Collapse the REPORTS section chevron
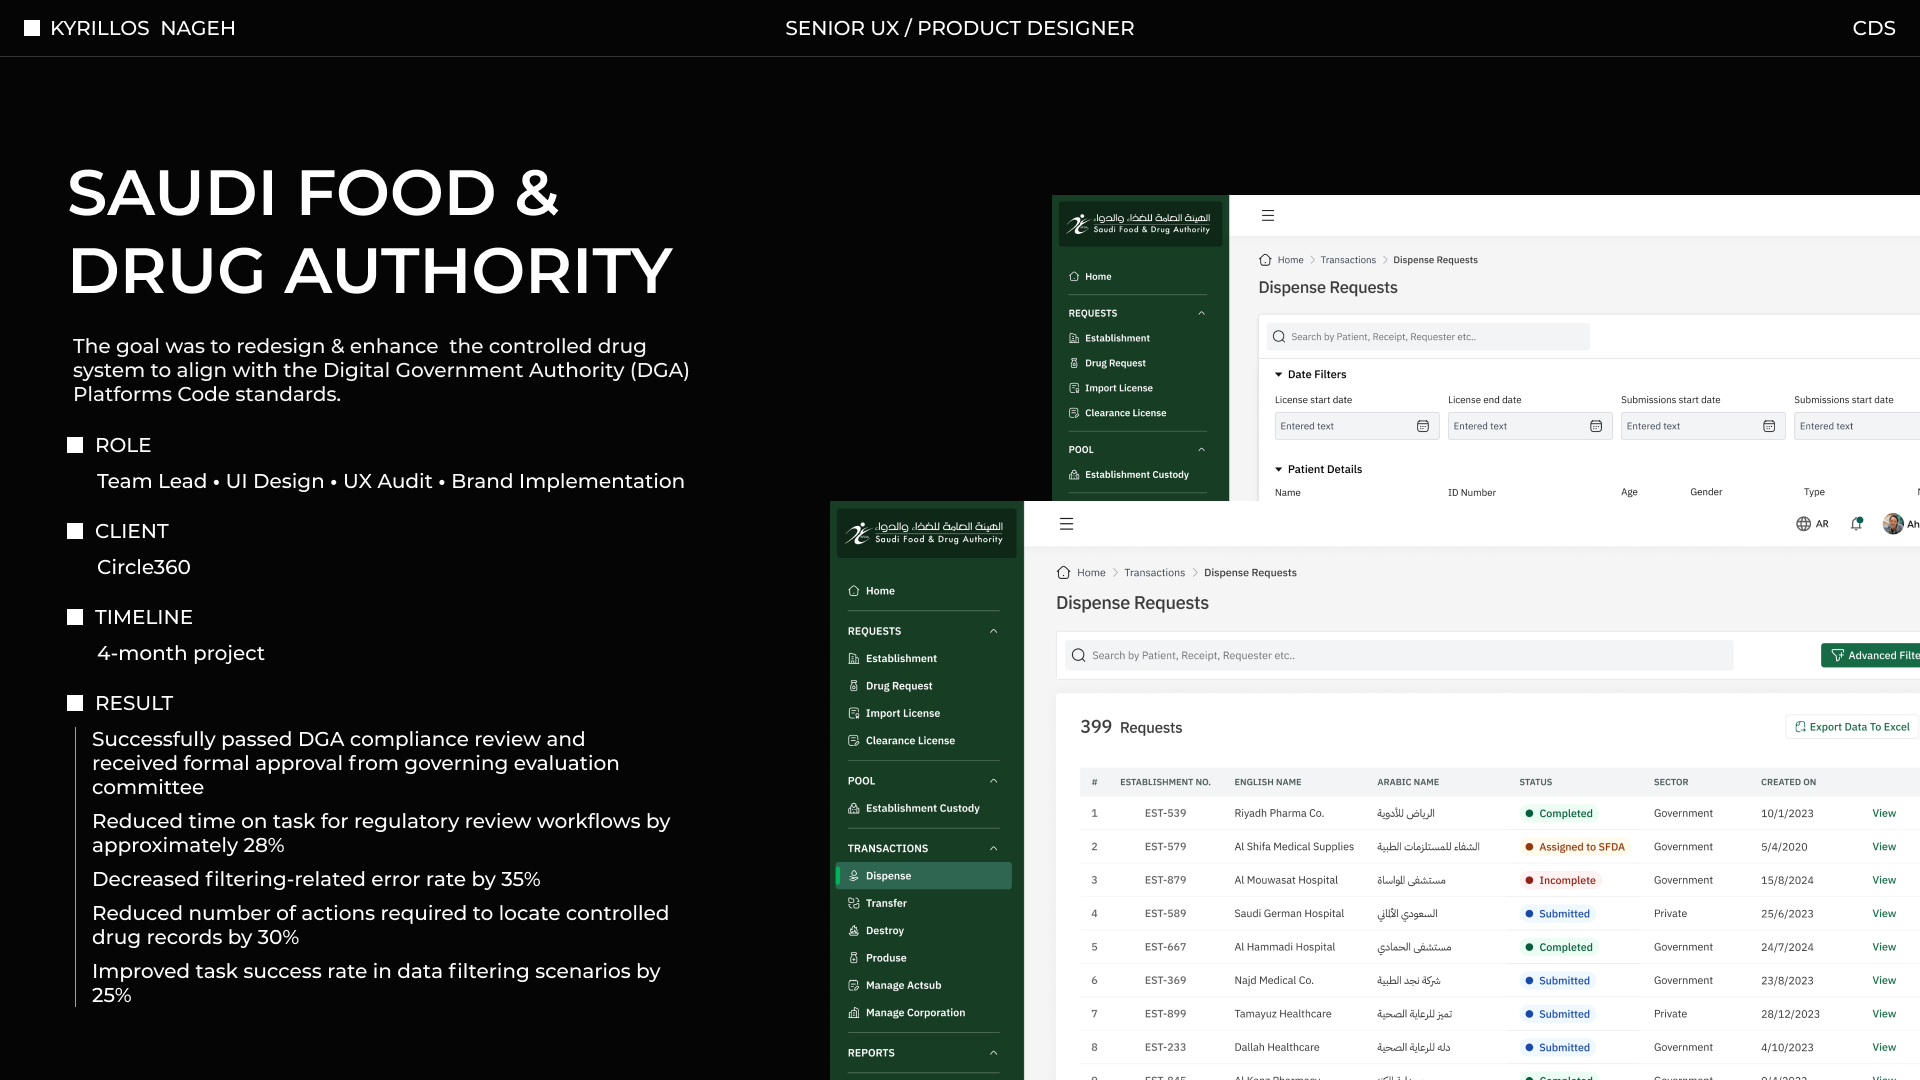 [x=994, y=1053]
